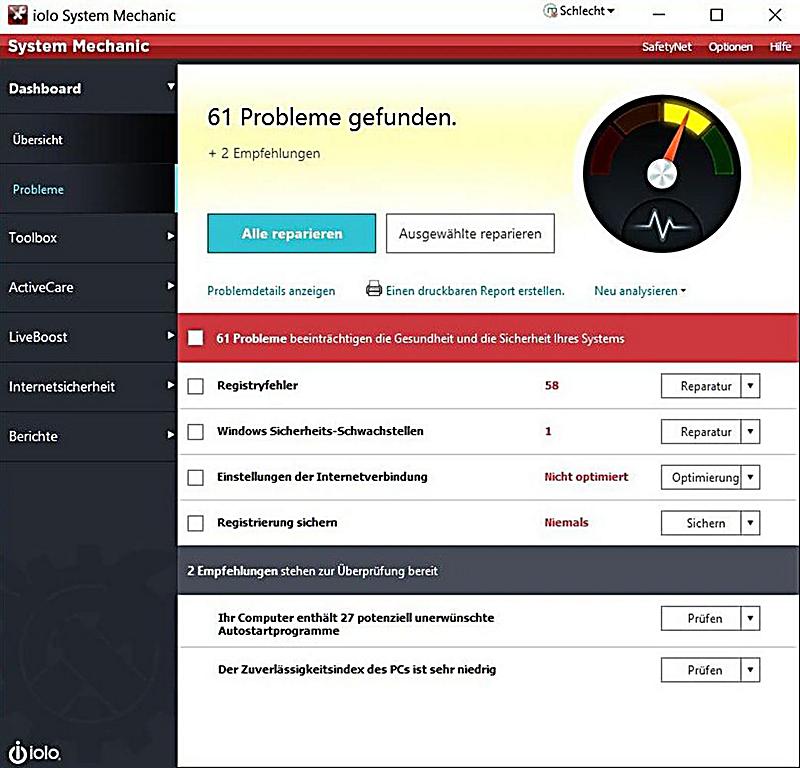The width and height of the screenshot is (800, 768).
Task: Click the printer icon next to report link
Action: click(x=374, y=289)
